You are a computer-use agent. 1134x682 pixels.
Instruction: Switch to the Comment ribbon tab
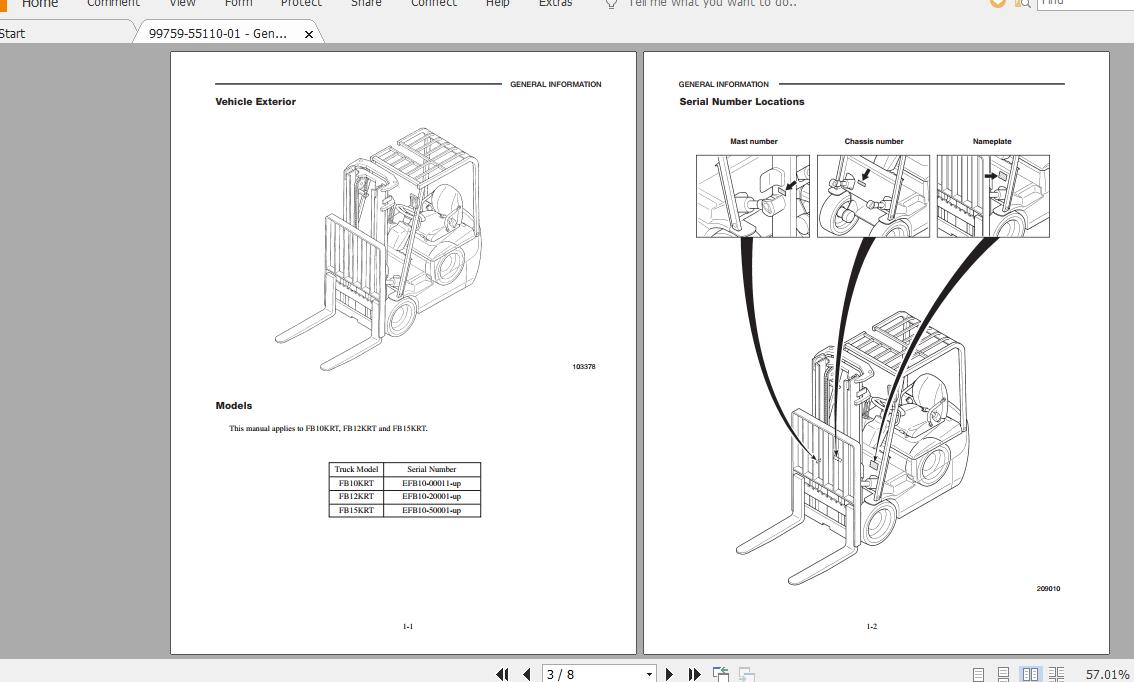coord(113,5)
